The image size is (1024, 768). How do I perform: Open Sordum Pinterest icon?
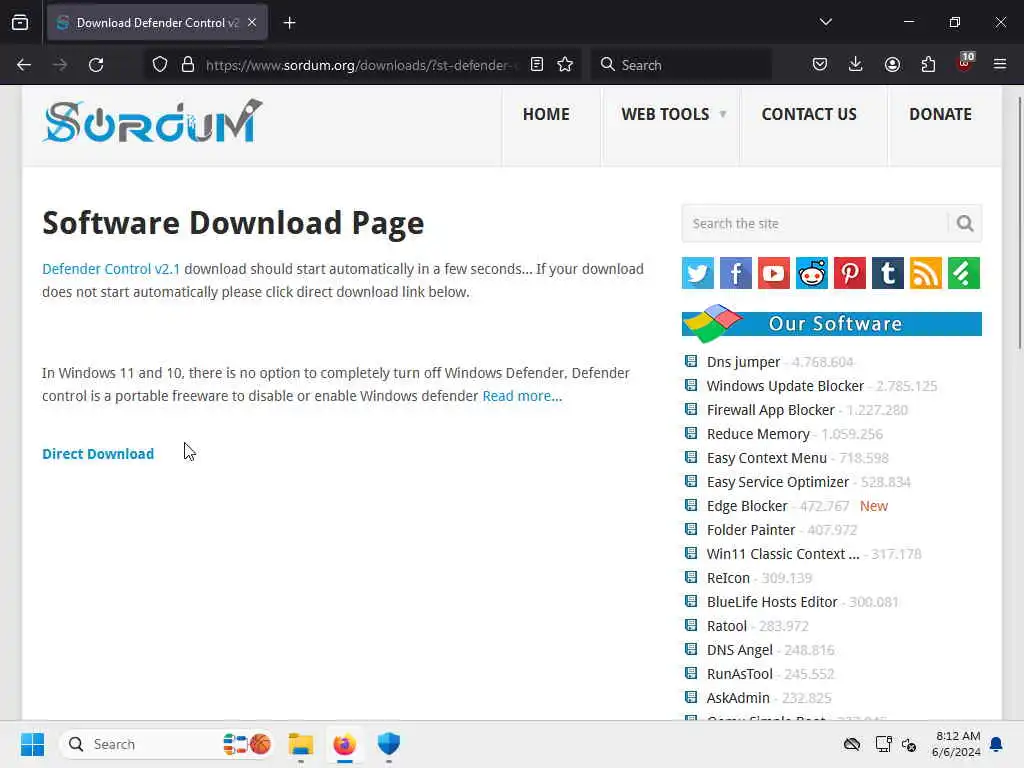coord(850,273)
